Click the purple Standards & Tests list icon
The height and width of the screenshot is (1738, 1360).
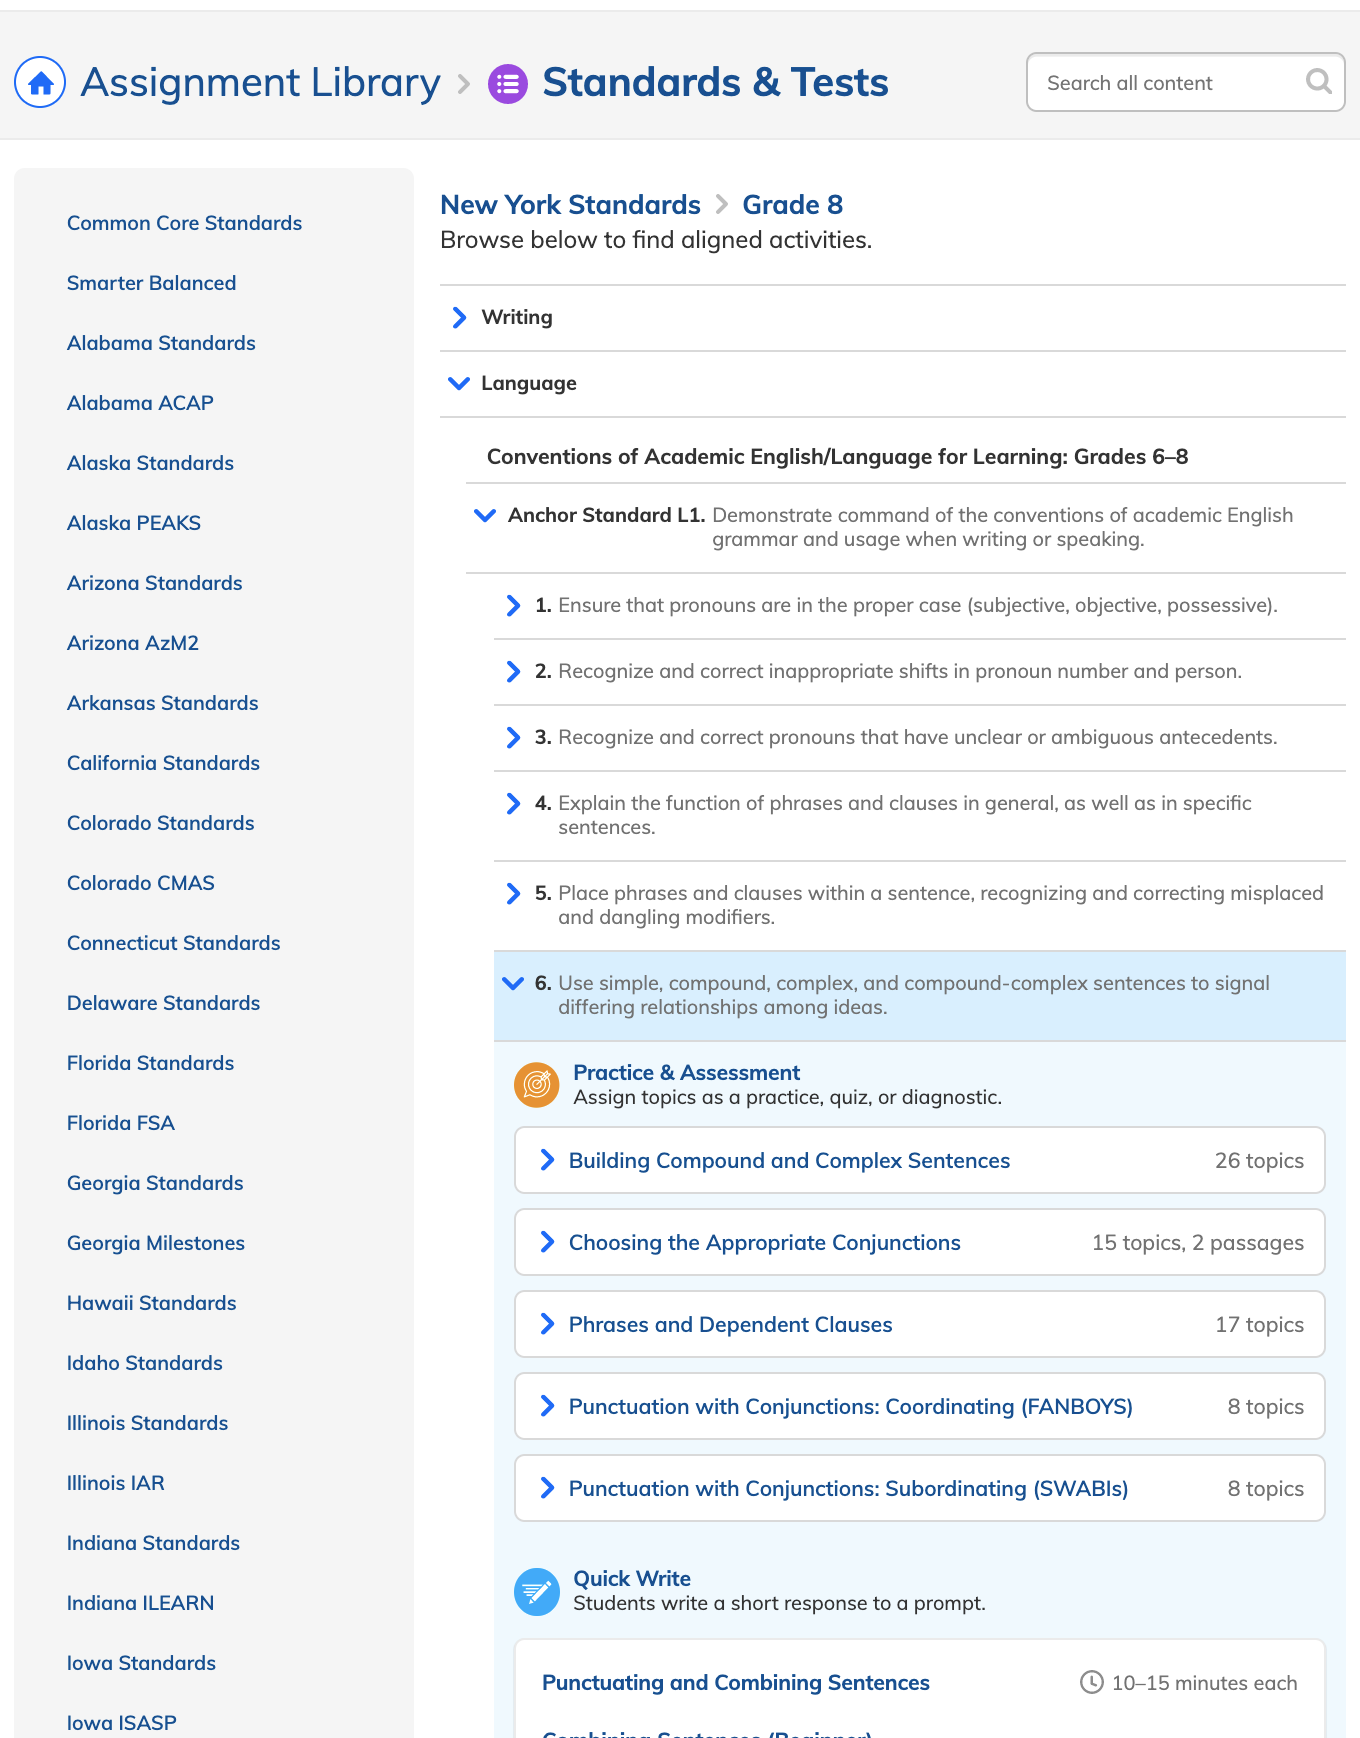[x=508, y=83]
